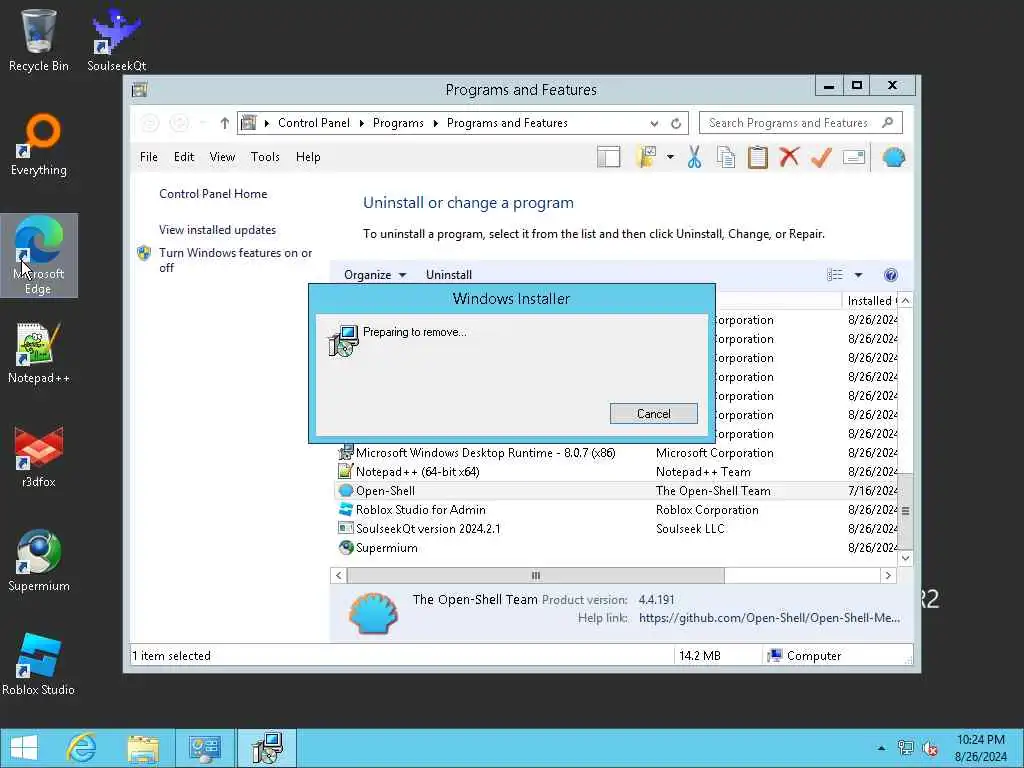Image resolution: width=1024 pixels, height=768 pixels.
Task: Toggle the navigation pane toolbar icon
Action: pos(609,157)
